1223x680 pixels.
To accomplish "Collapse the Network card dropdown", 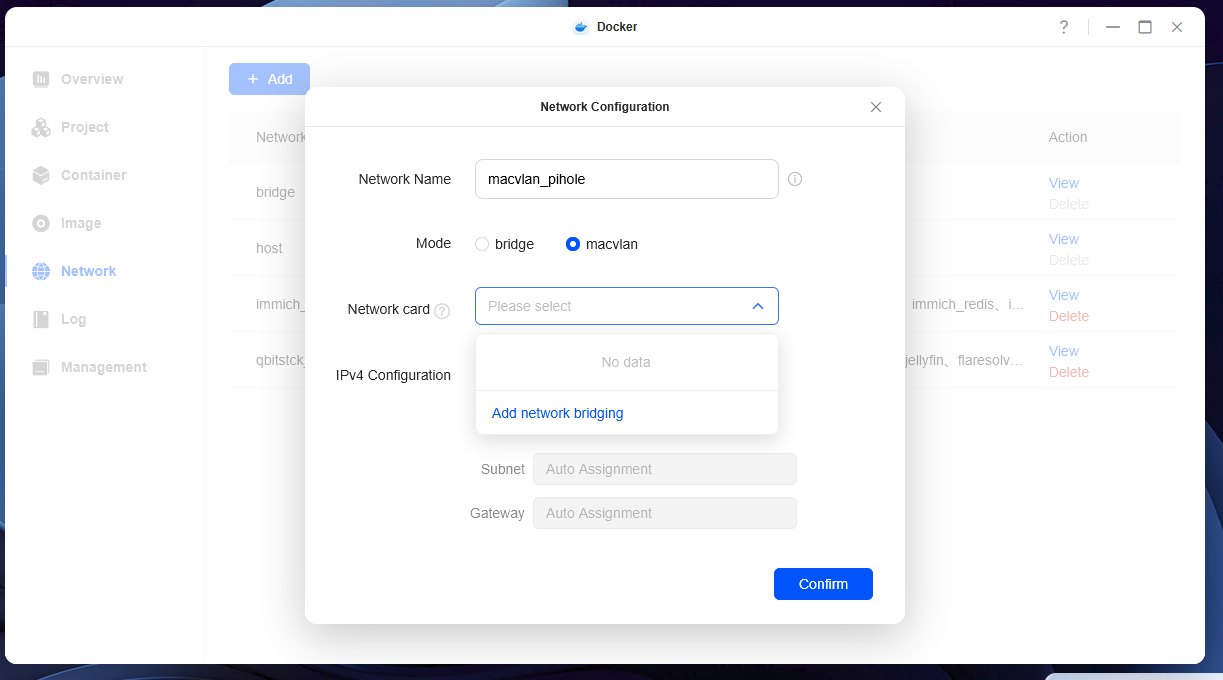I will click(x=757, y=306).
